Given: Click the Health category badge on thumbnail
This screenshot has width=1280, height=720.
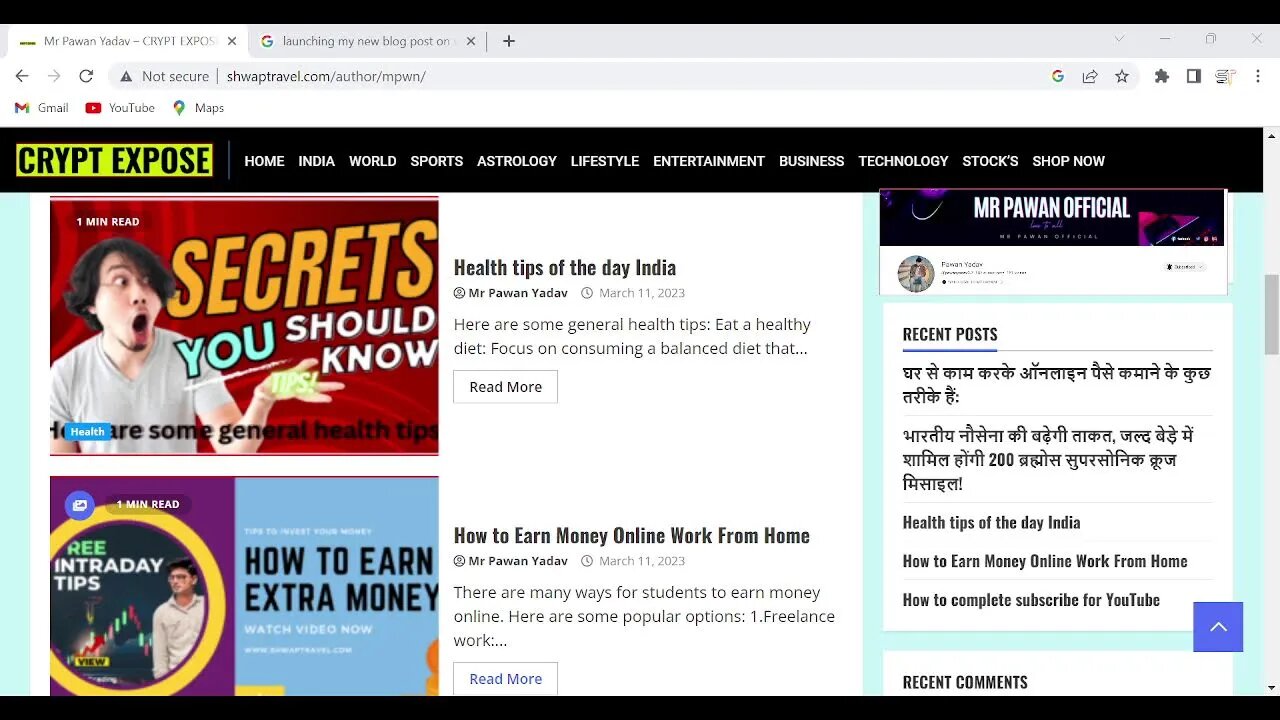Looking at the screenshot, I should click(87, 432).
